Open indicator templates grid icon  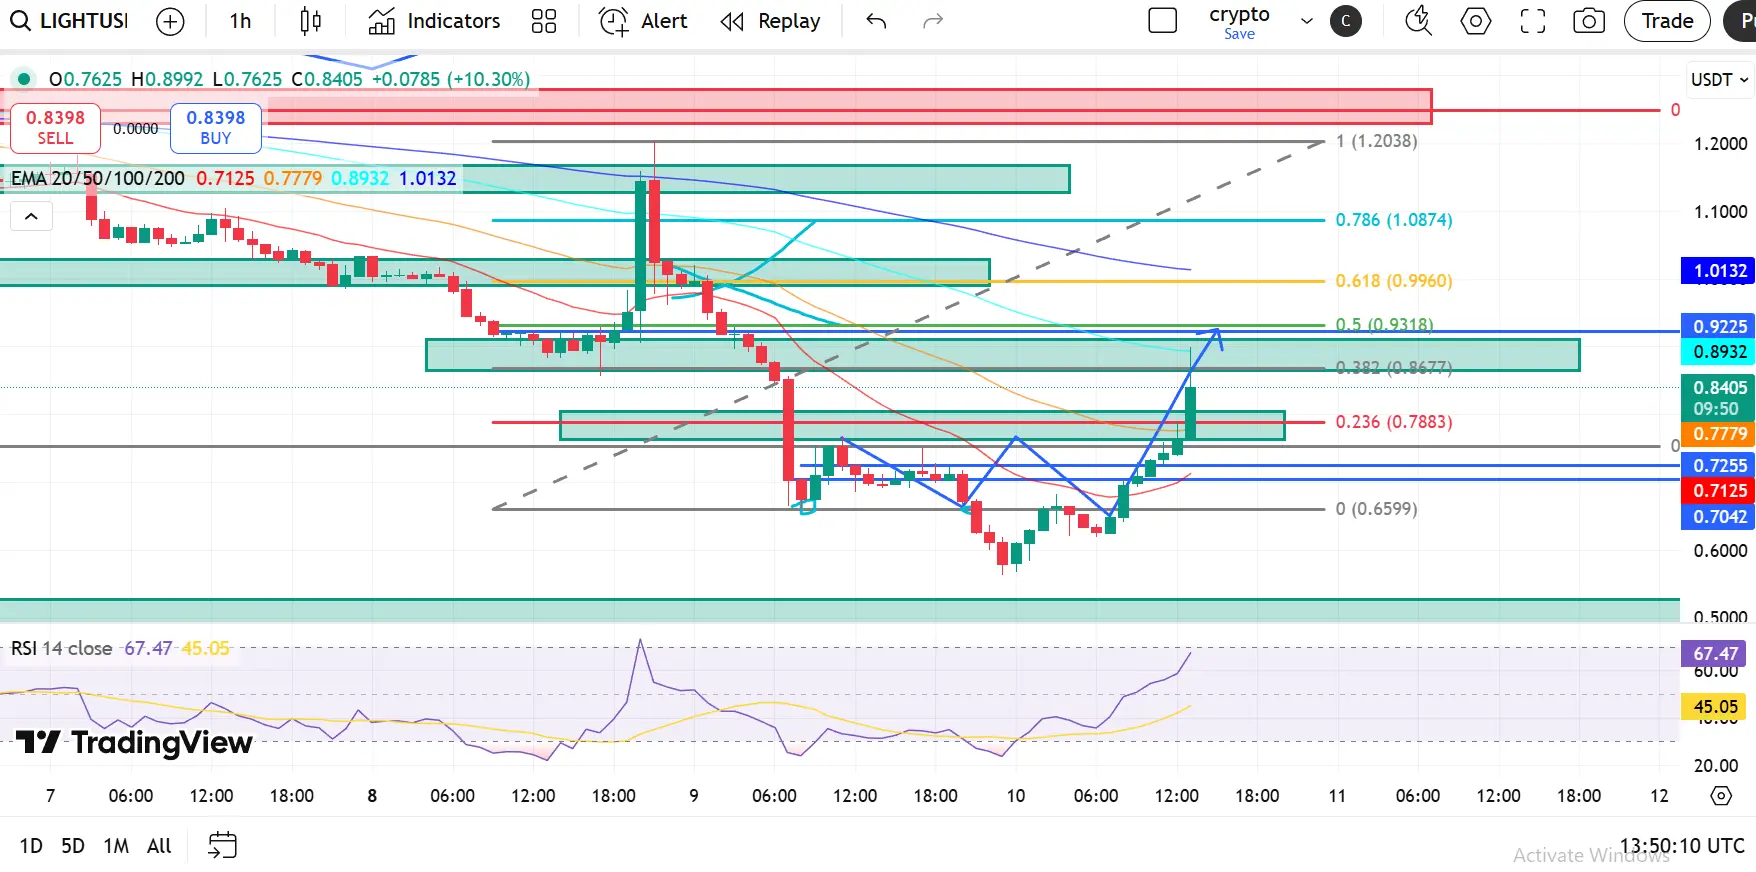click(544, 21)
